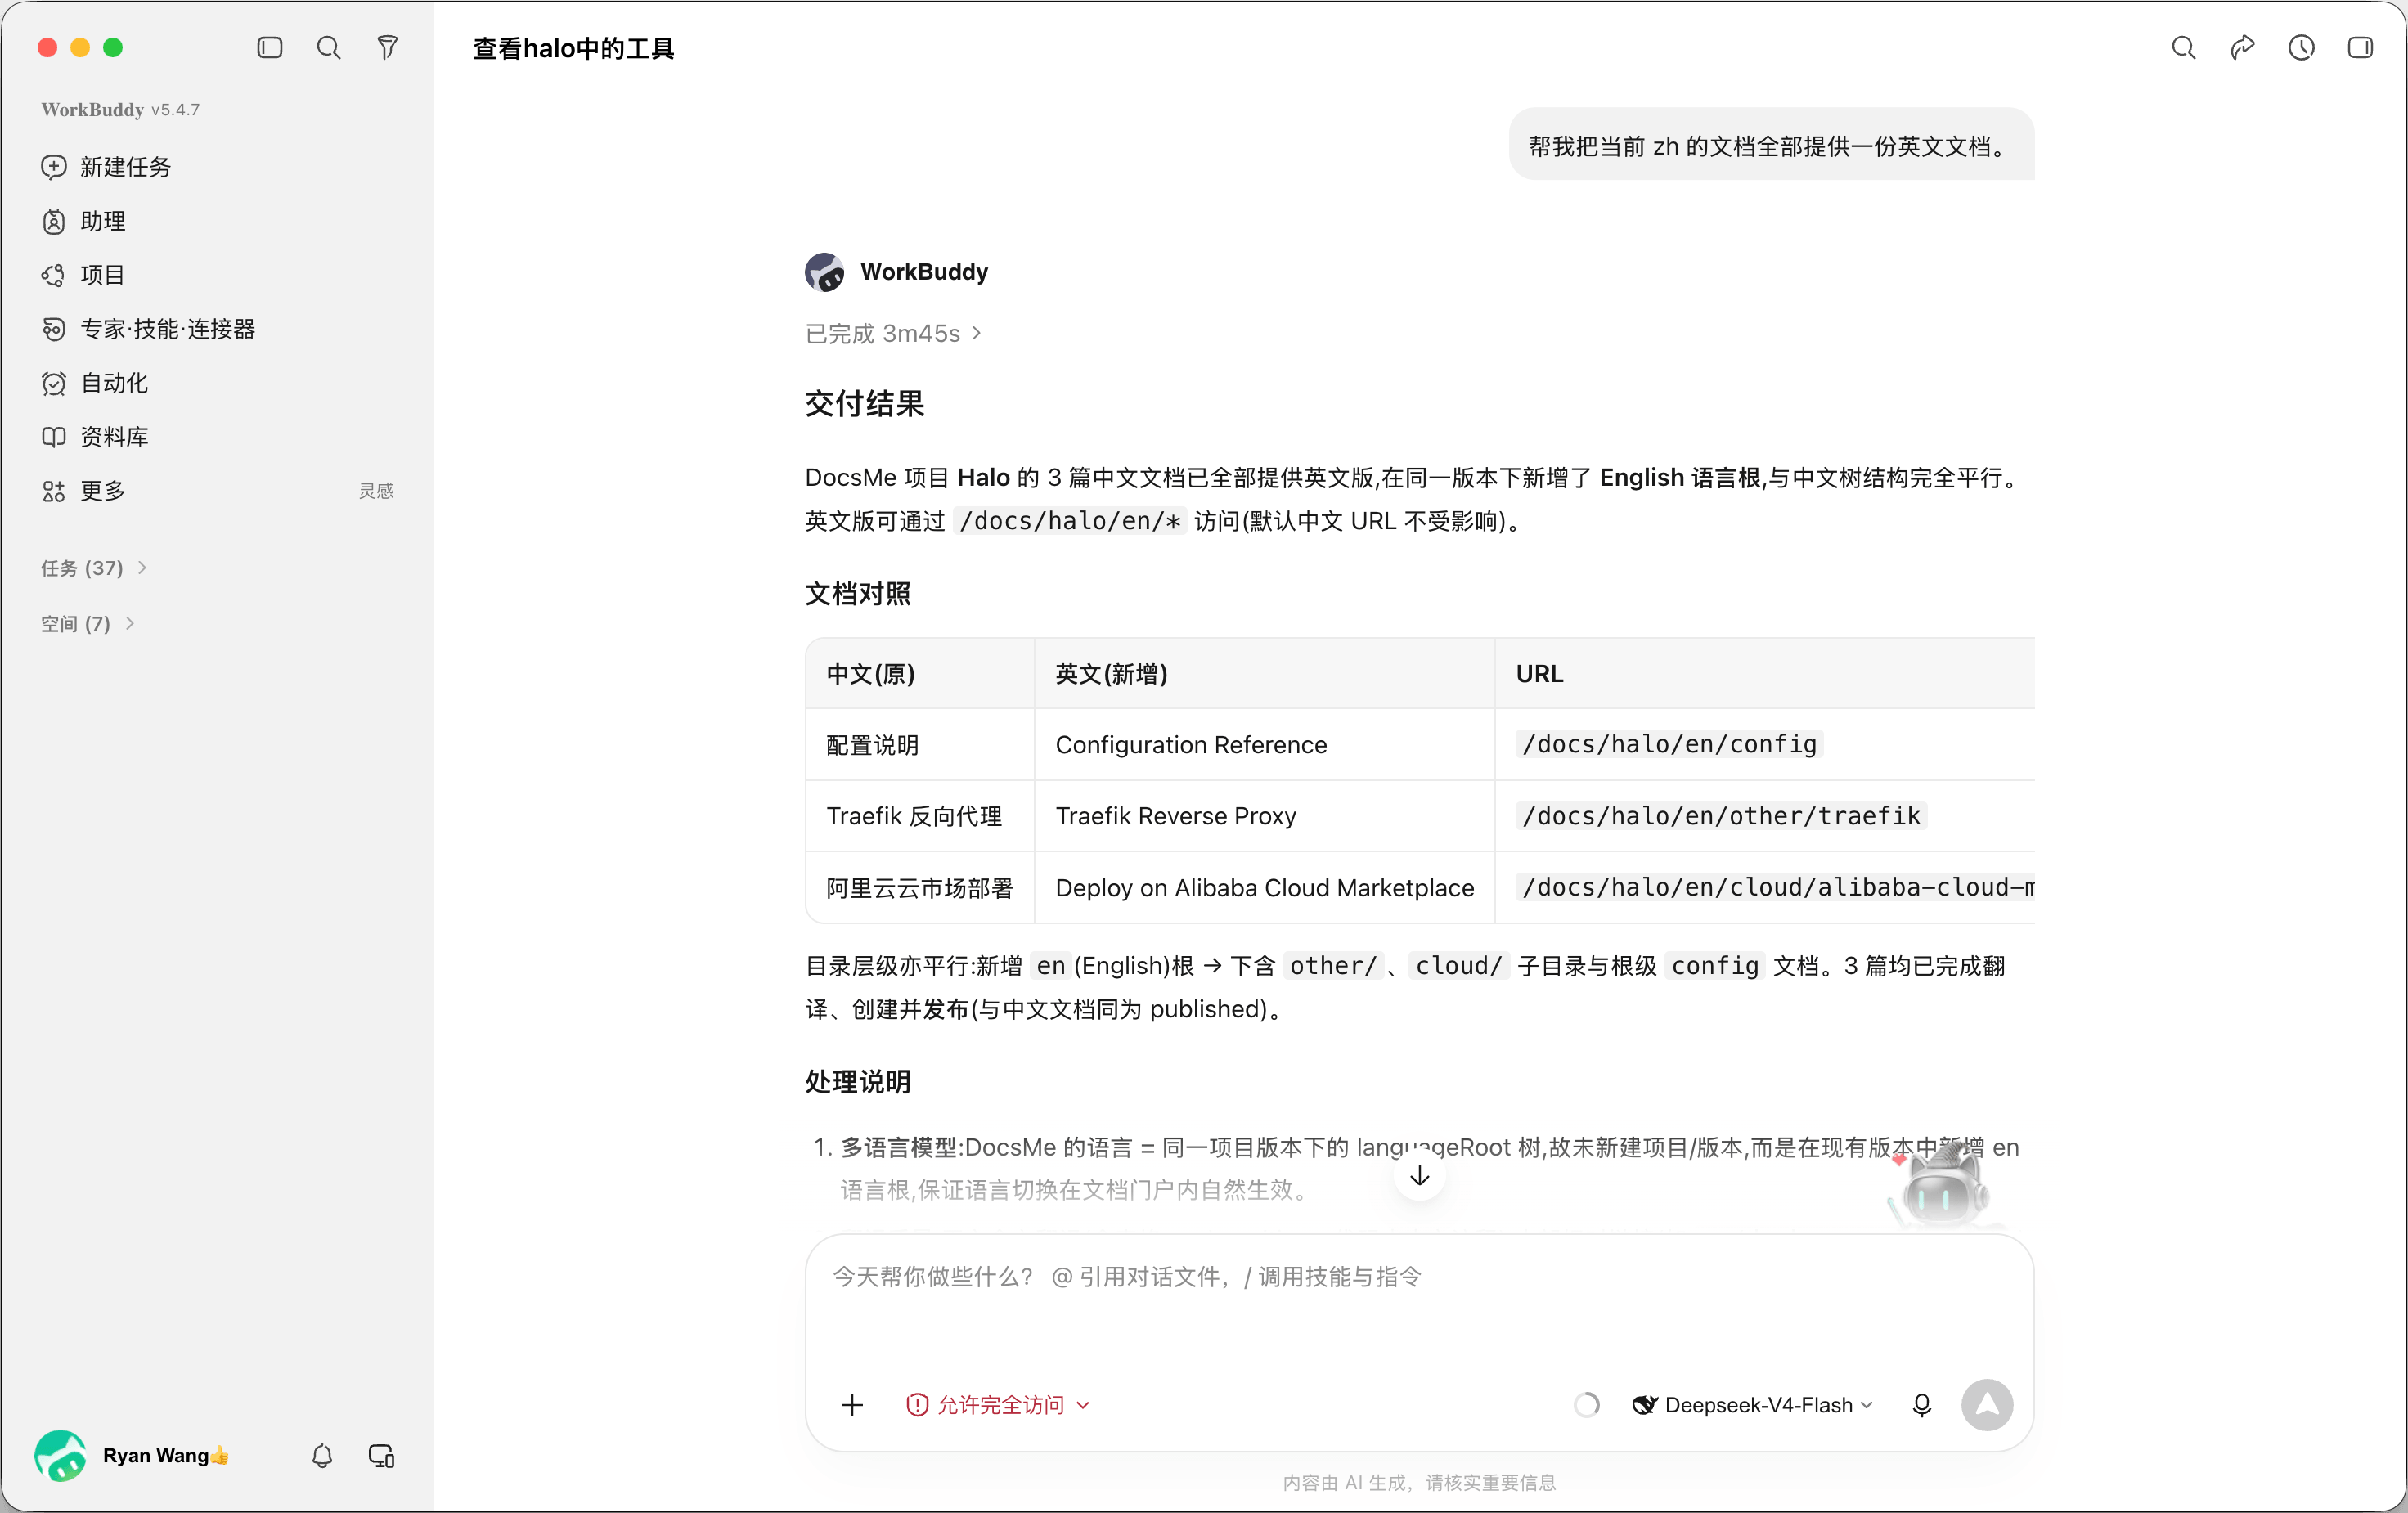The width and height of the screenshot is (2408, 1513).
Task: Click the plus attachment icon
Action: pyautogui.click(x=852, y=1405)
